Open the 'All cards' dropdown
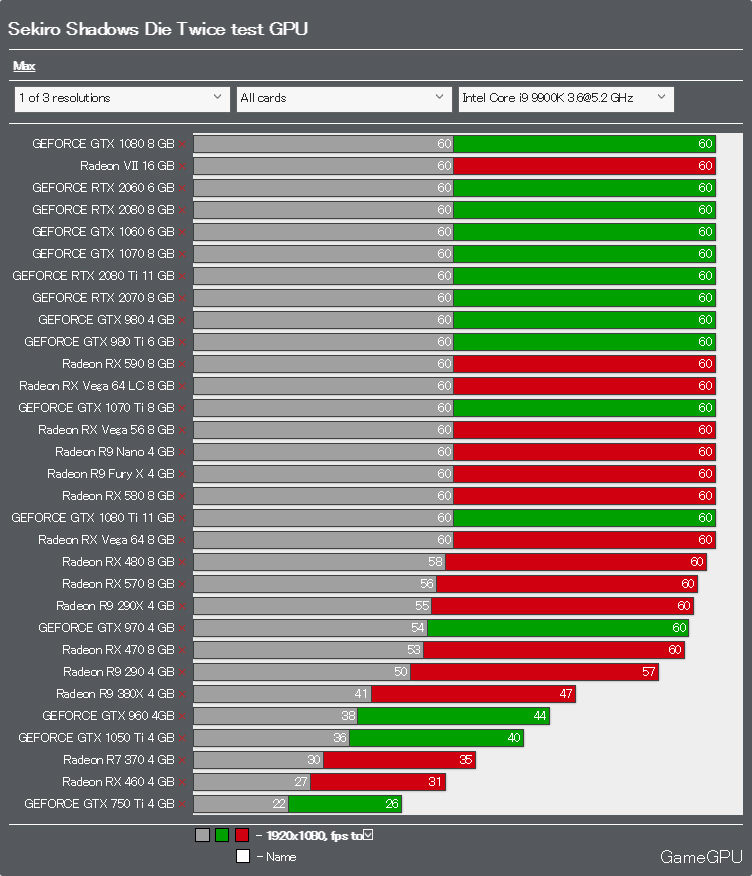752x876 pixels. coord(344,99)
